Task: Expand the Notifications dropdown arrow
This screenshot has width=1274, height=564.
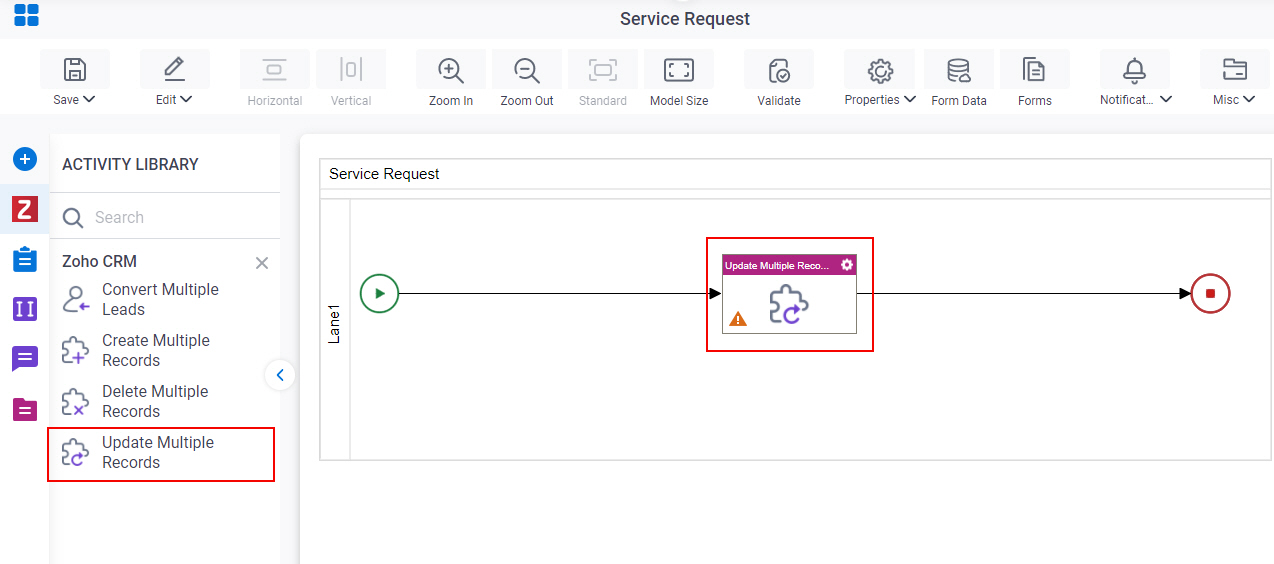Action: point(1166,99)
